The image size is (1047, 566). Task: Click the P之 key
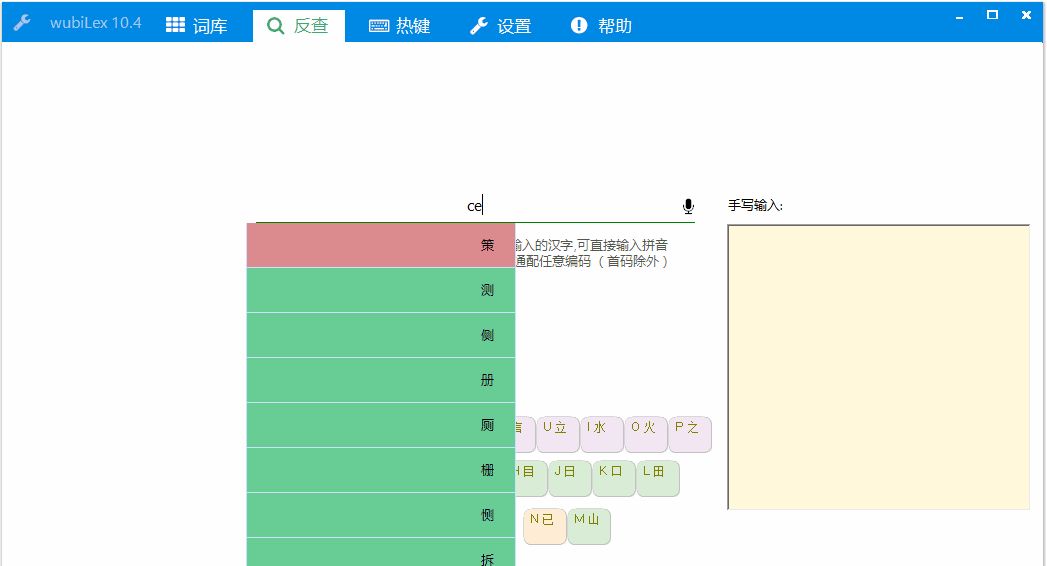point(689,434)
